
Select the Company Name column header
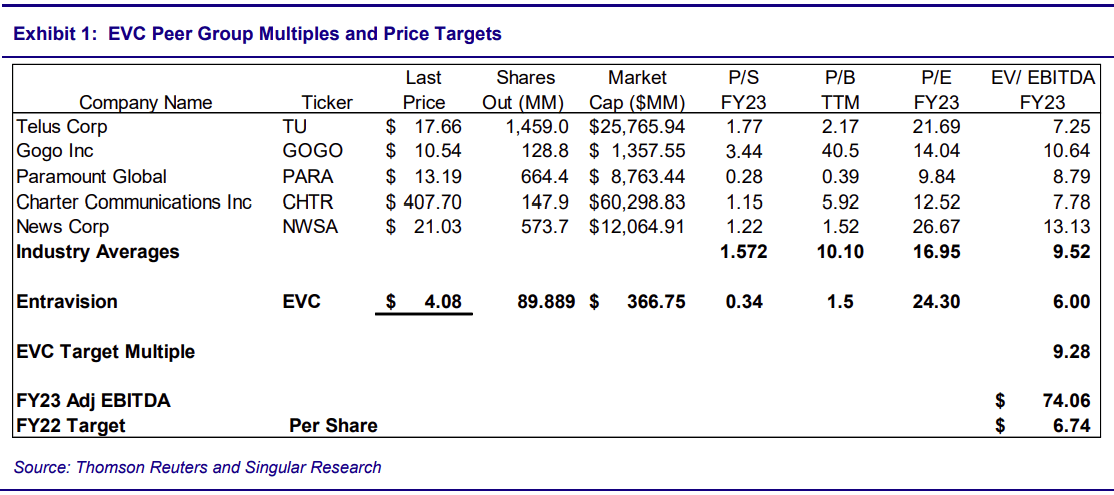(x=146, y=102)
